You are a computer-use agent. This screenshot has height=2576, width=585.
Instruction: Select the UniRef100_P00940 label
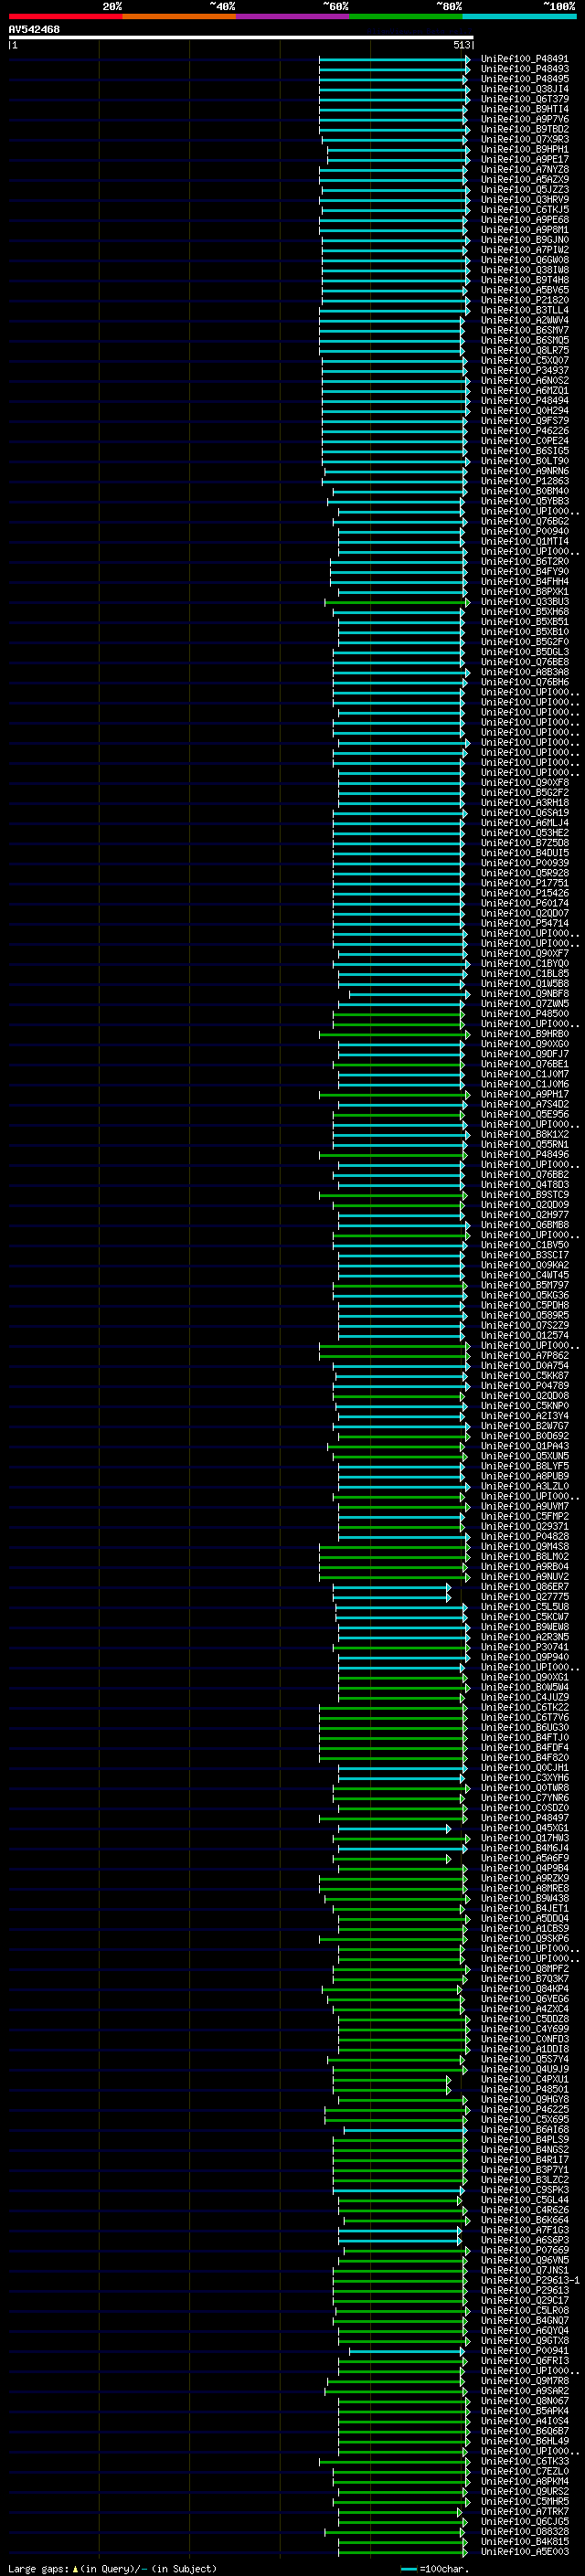(525, 532)
